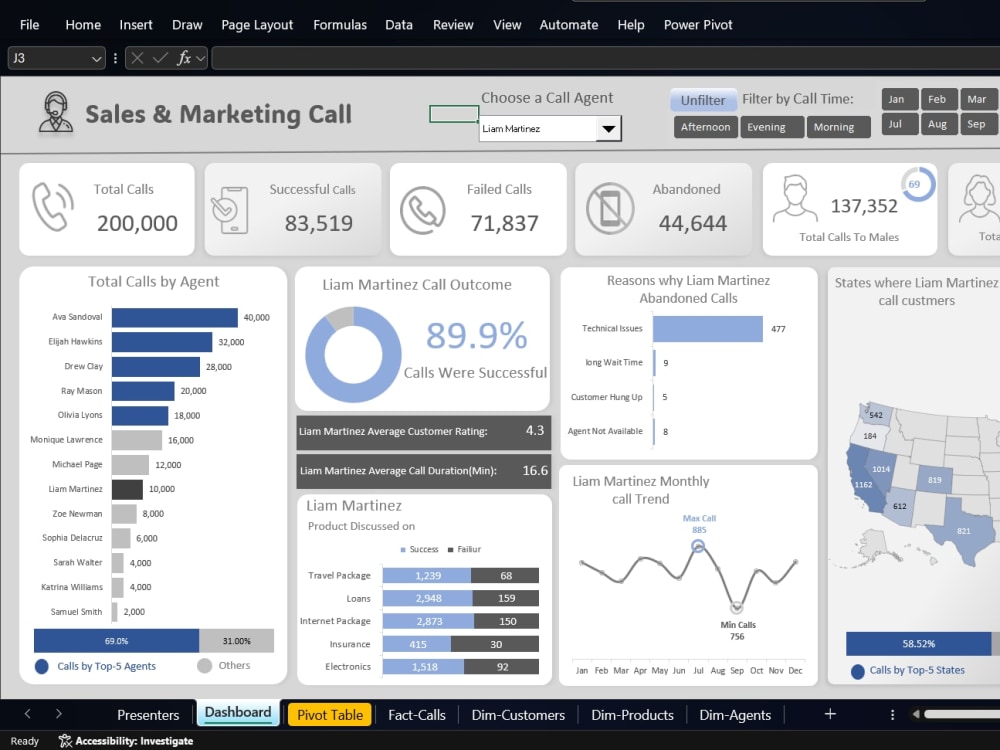Toggle the Jul month slicer
The height and width of the screenshot is (750, 1000).
900,124
